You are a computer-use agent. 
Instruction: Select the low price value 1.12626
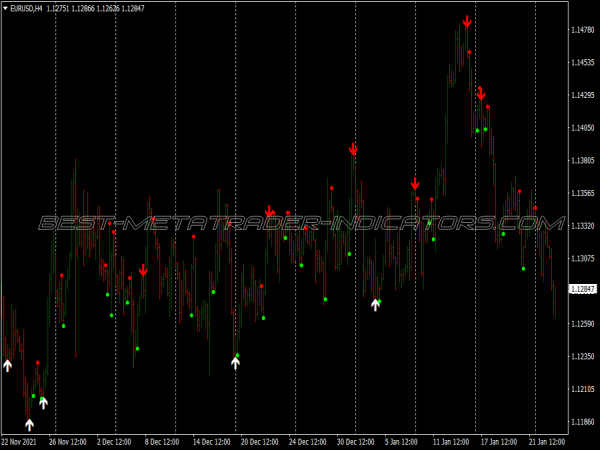coord(108,8)
